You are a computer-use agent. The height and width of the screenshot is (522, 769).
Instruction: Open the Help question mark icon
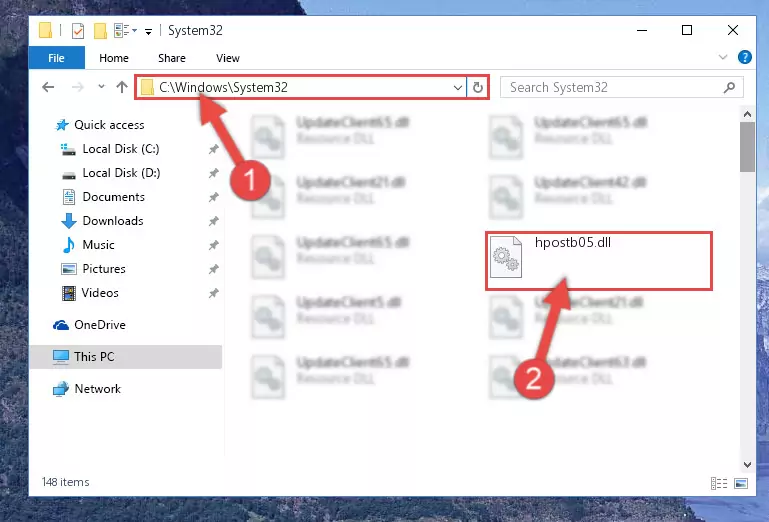(744, 57)
